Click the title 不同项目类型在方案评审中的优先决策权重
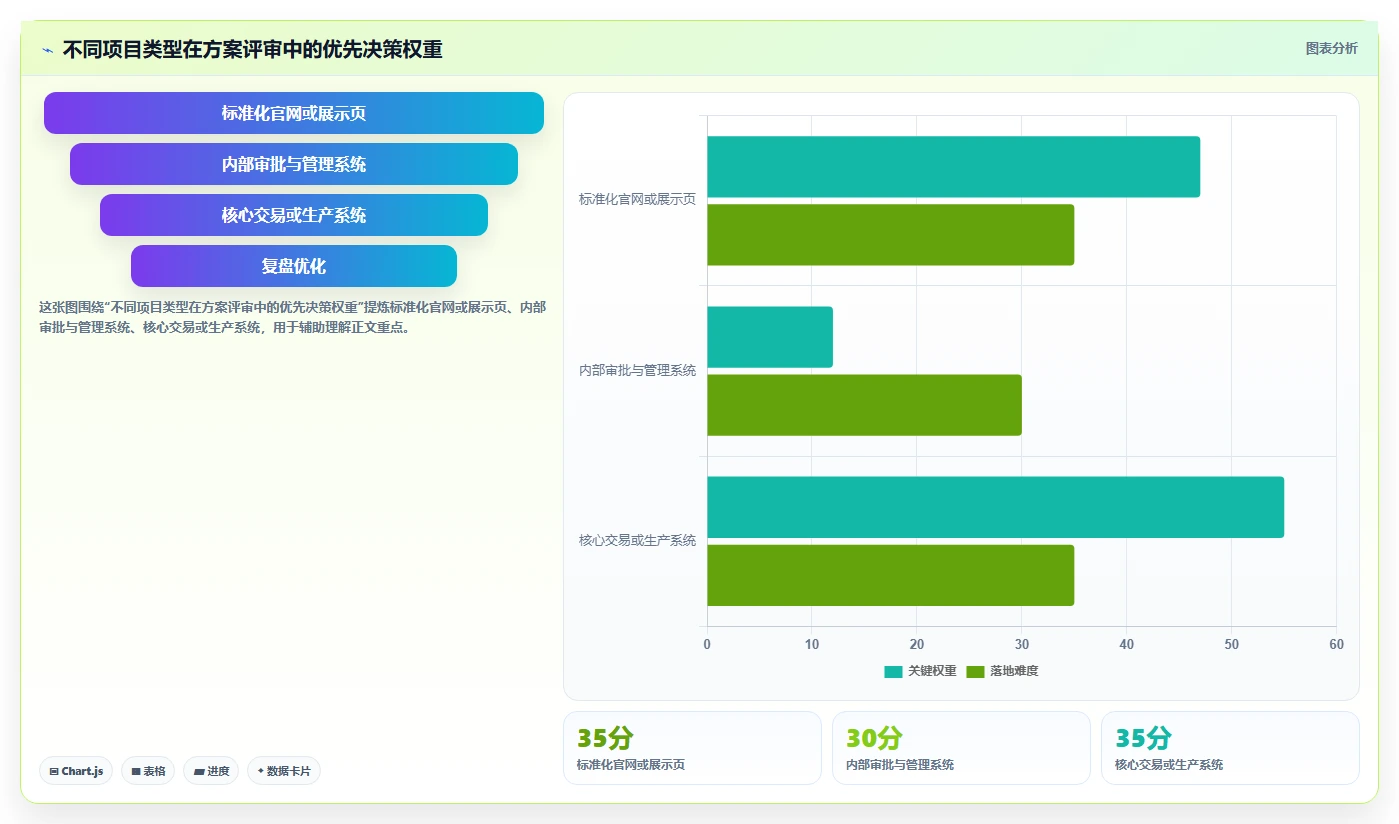1399x824 pixels. coord(252,50)
